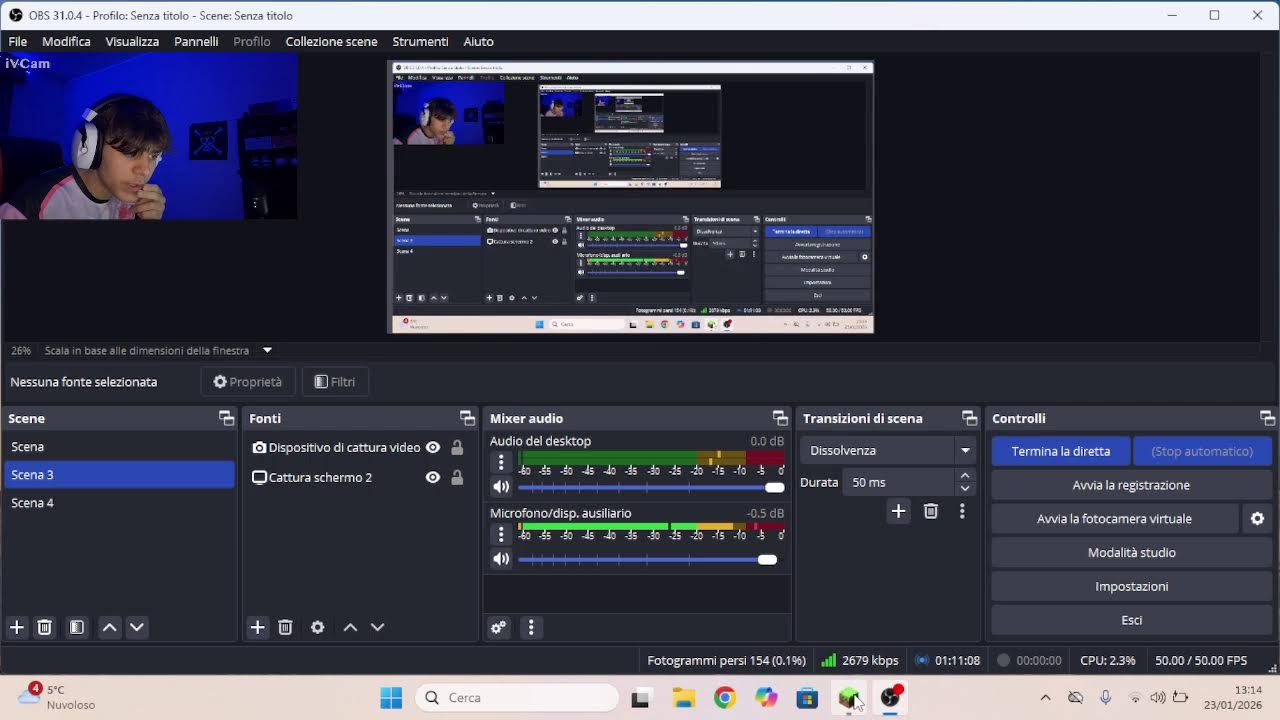The image size is (1280, 720).
Task: Open virtual camera settings gear
Action: click(1258, 519)
